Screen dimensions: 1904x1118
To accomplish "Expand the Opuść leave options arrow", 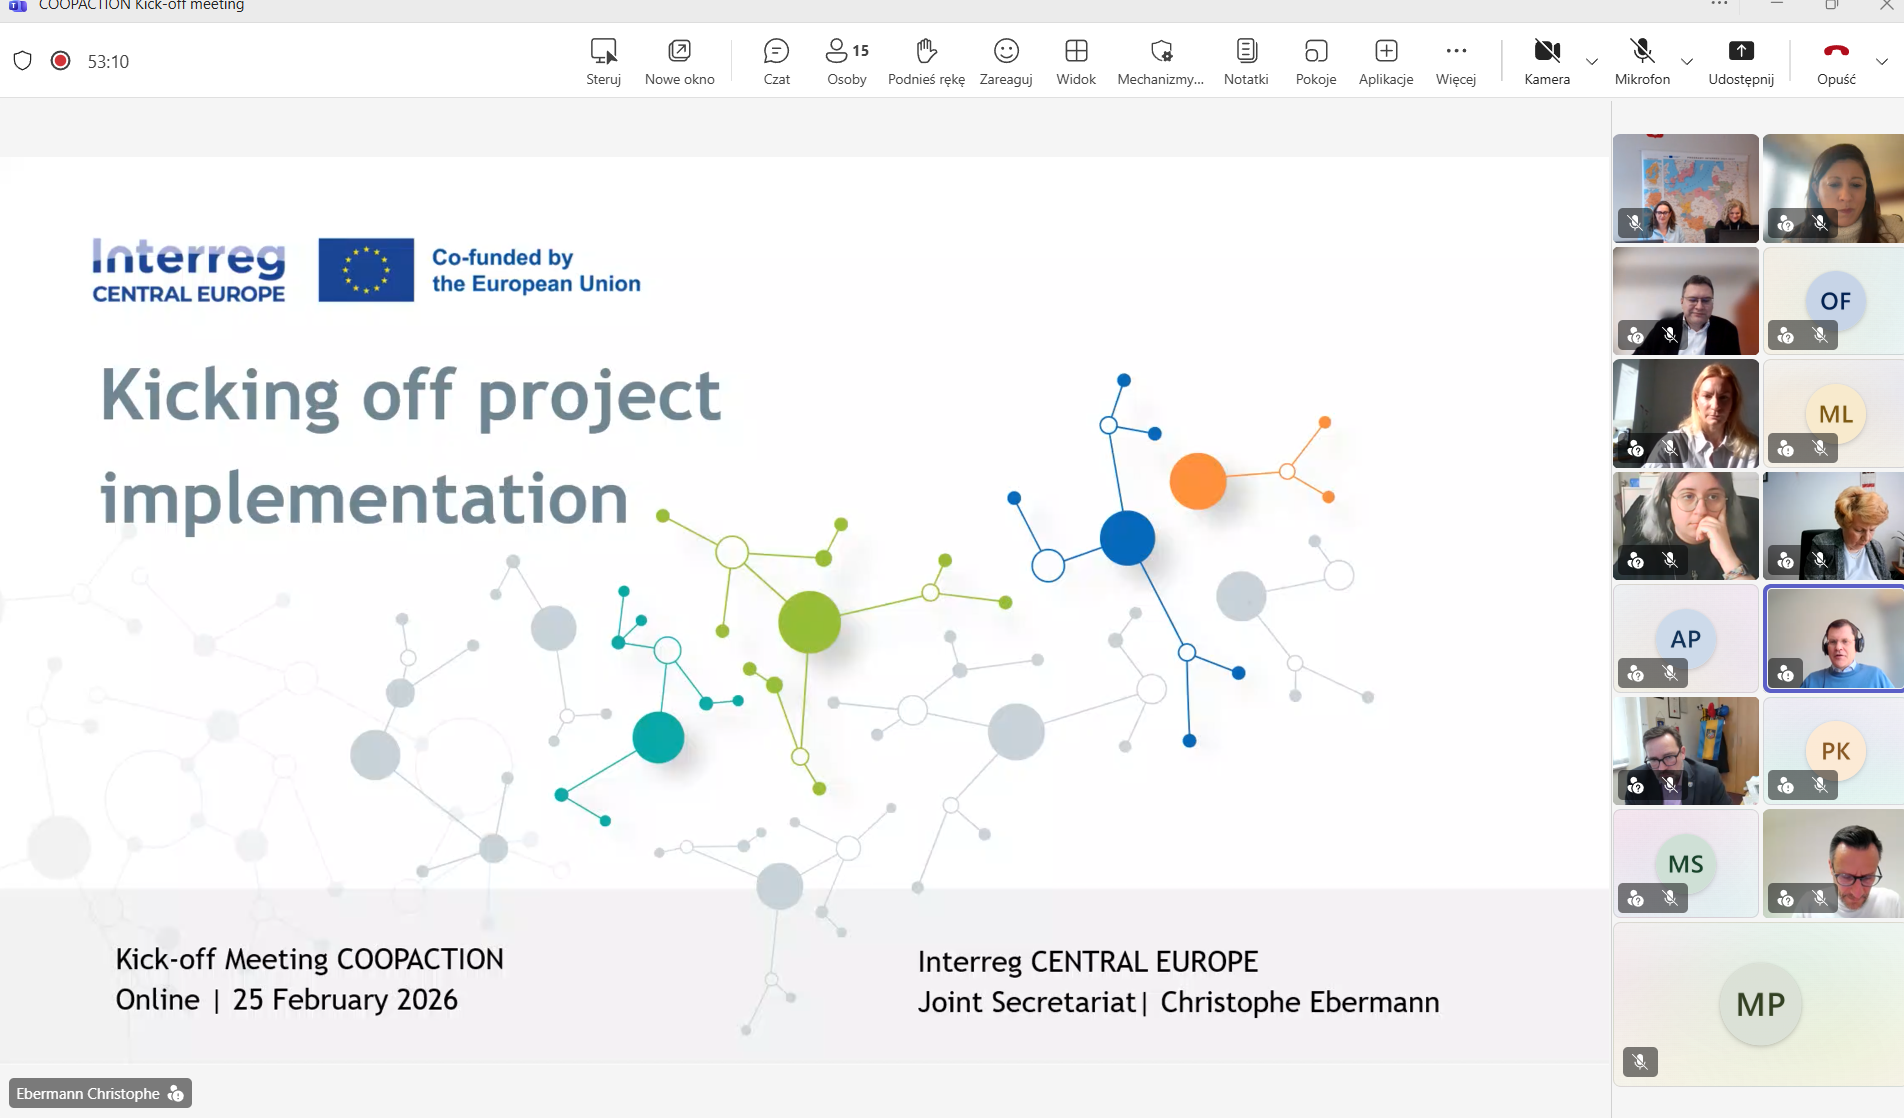I will pyautogui.click(x=1881, y=62).
